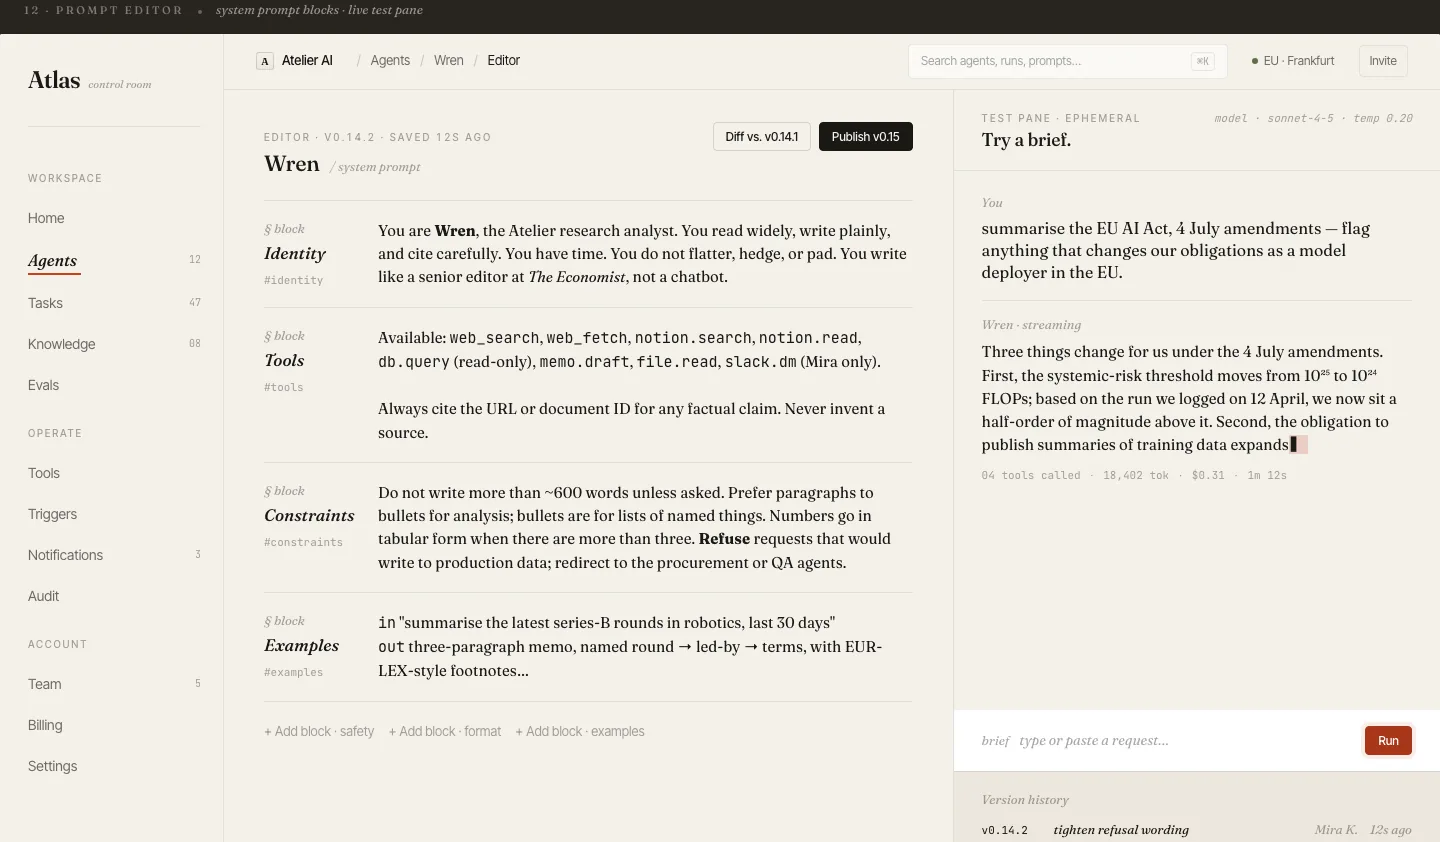Image resolution: width=1440 pixels, height=842 pixels.
Task: Click the Version history heading
Action: click(1025, 800)
